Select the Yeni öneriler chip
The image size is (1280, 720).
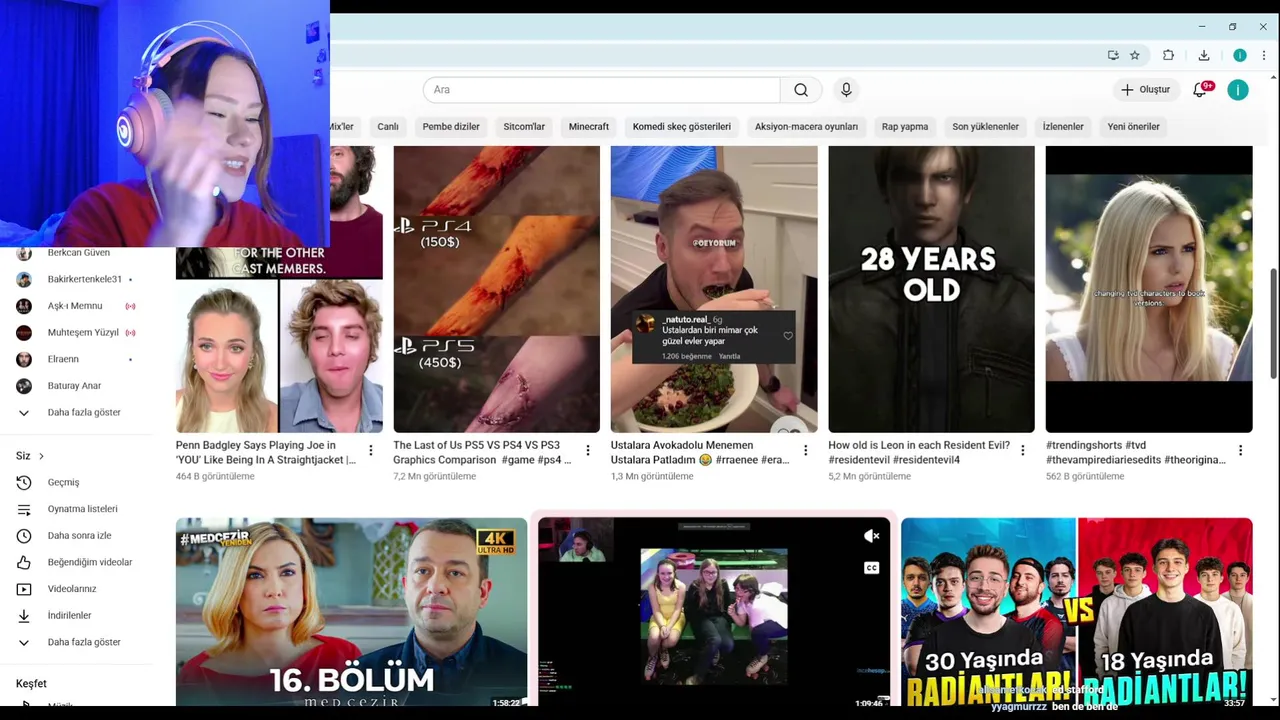(1134, 127)
